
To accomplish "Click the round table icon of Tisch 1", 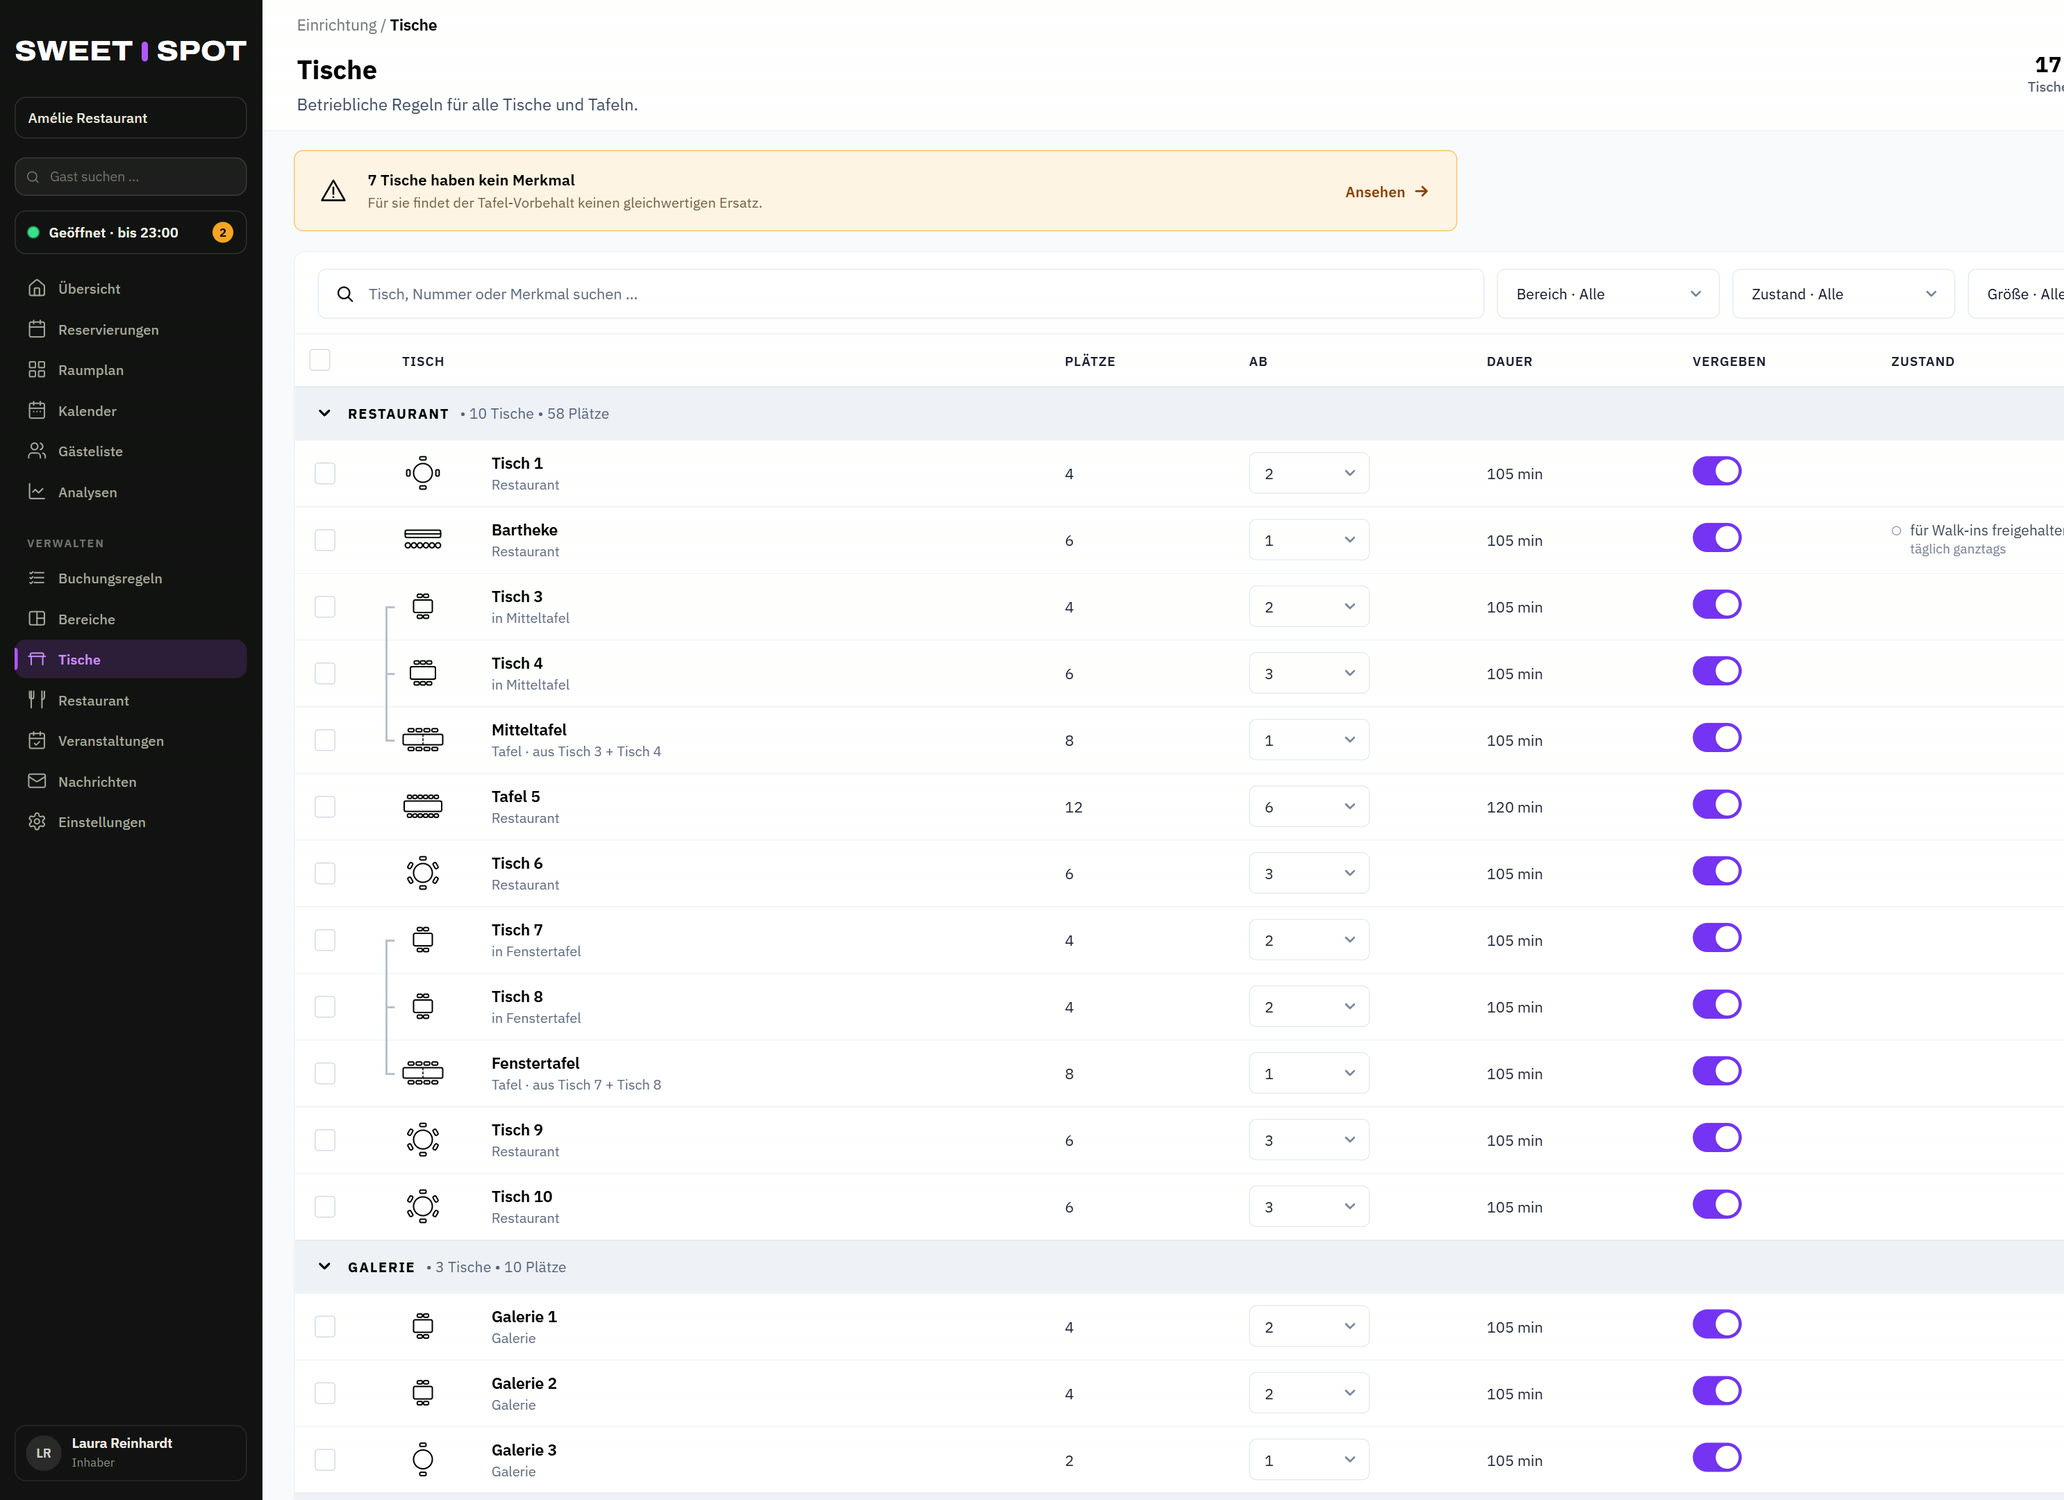I will click(x=423, y=473).
